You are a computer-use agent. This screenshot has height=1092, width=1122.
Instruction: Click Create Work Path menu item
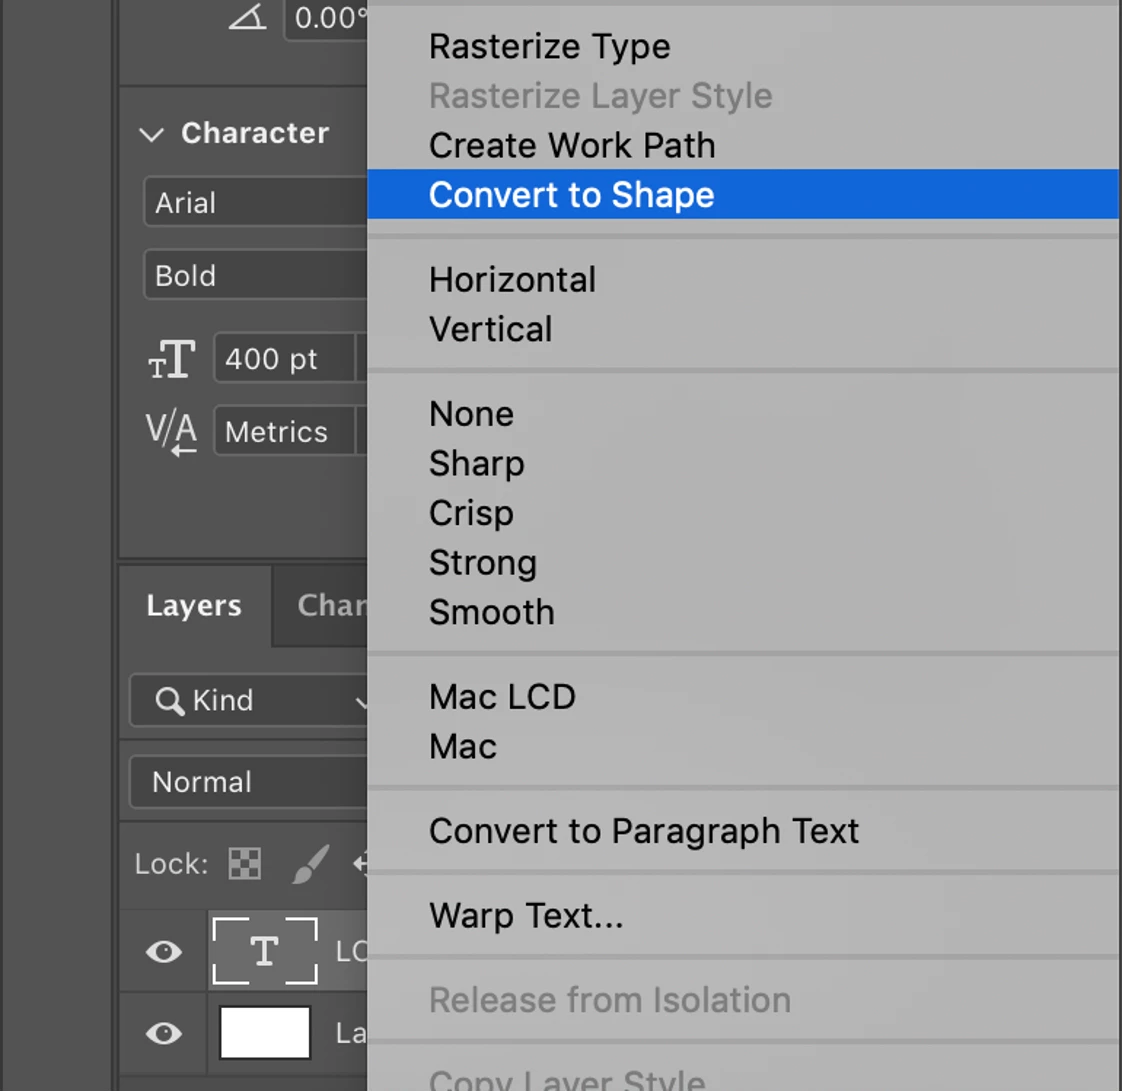[572, 146]
